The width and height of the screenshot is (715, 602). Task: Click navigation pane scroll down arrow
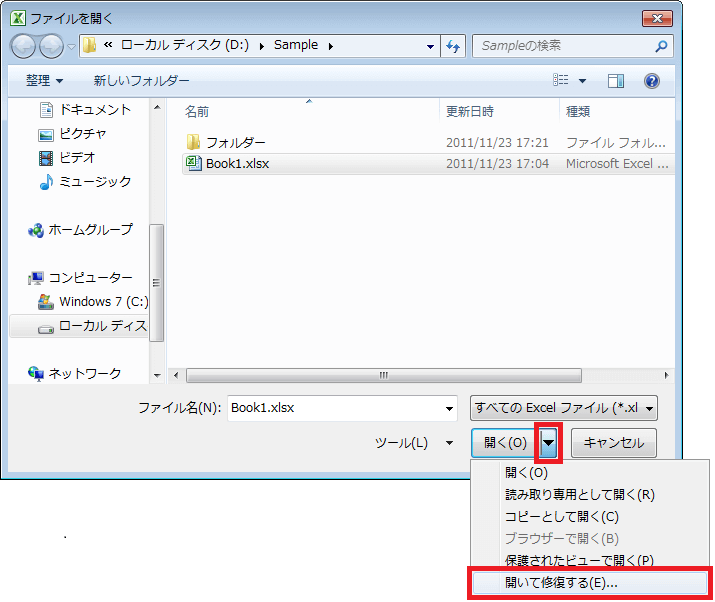(157, 376)
